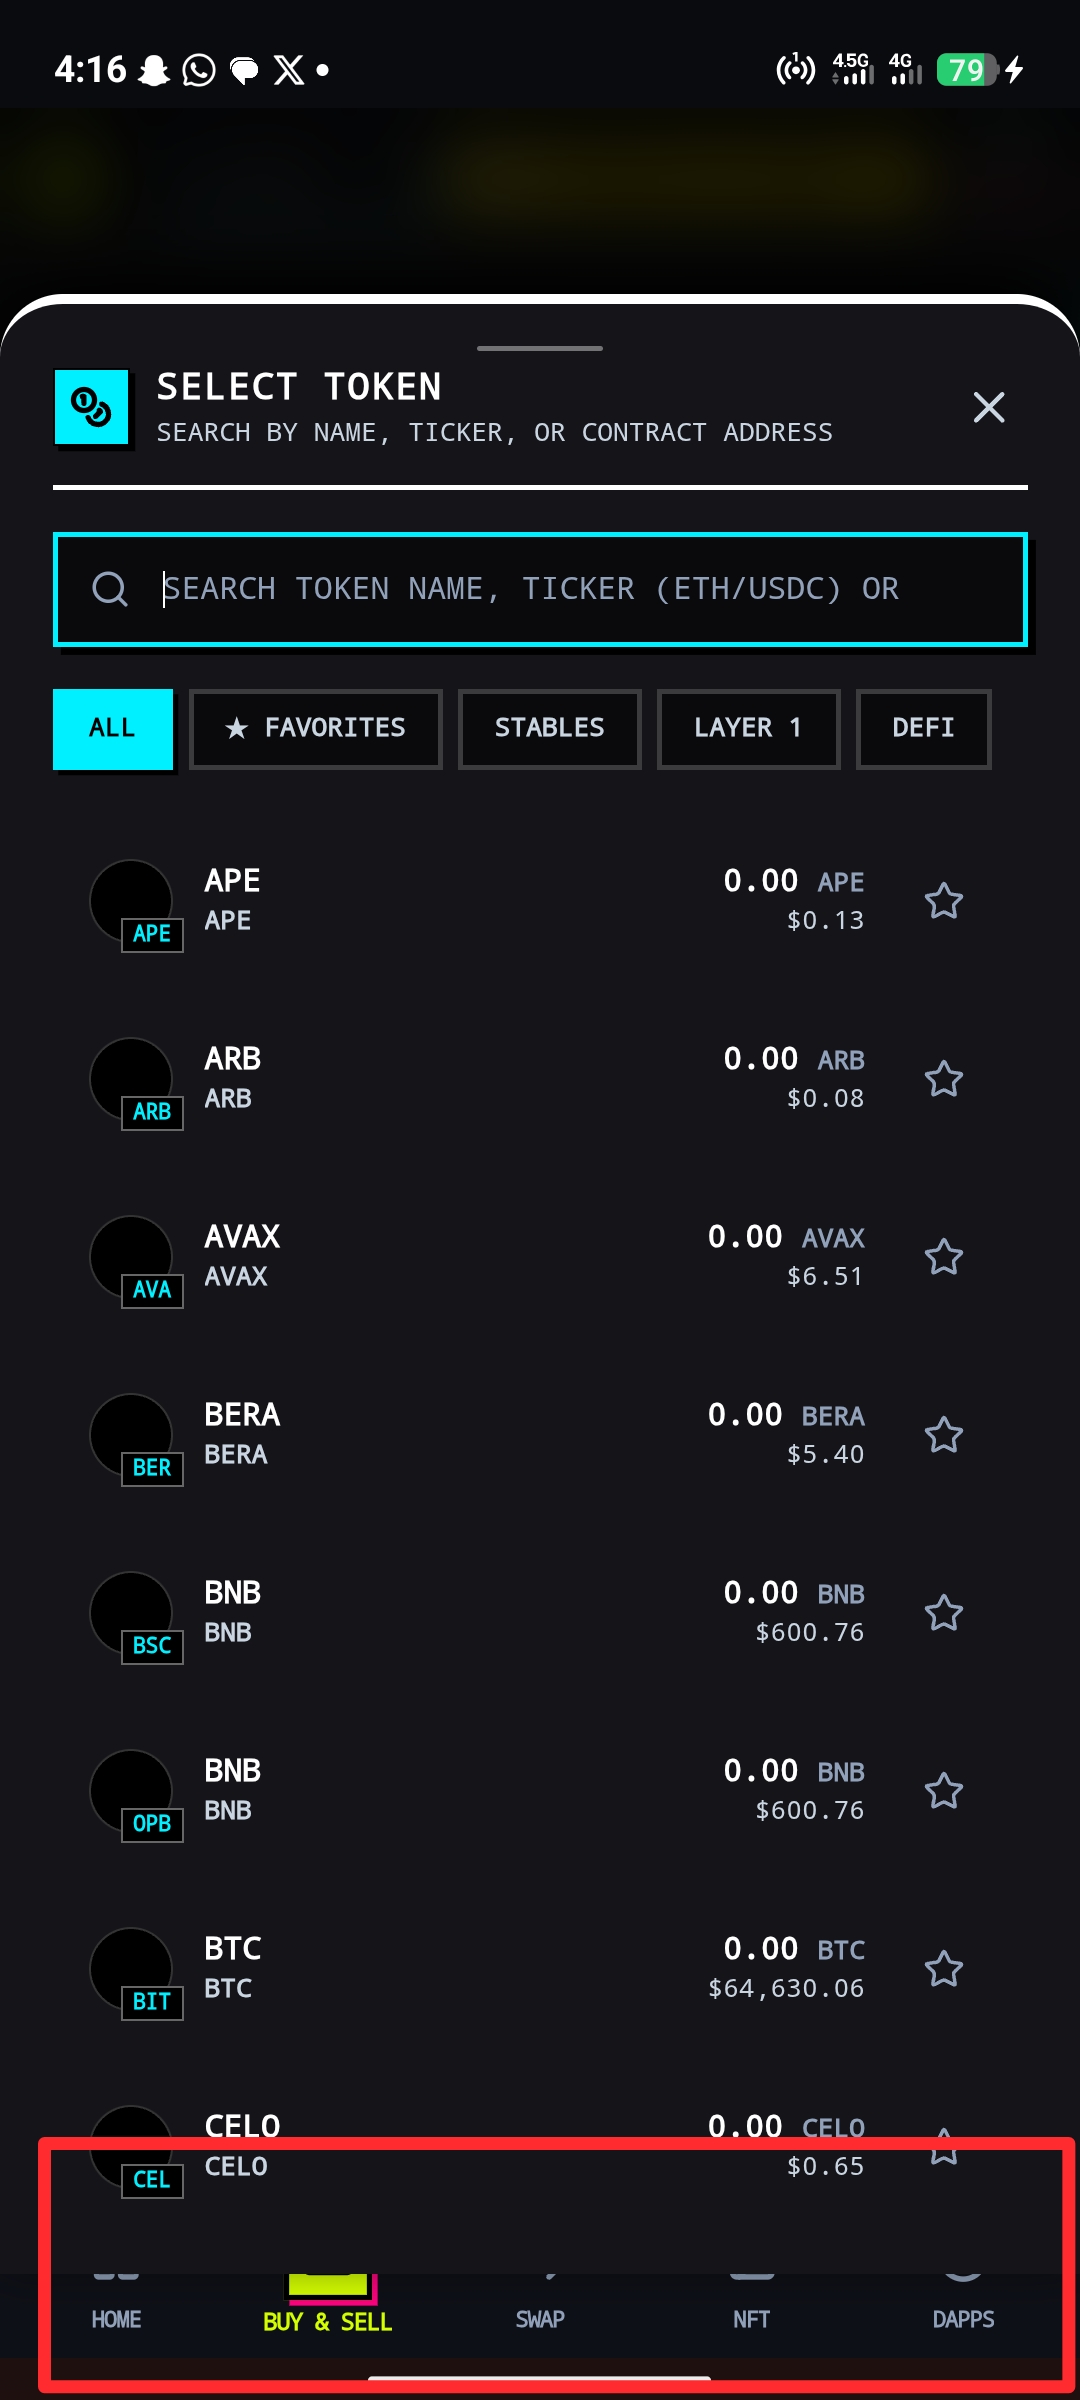Focus the search token name field

point(540,589)
